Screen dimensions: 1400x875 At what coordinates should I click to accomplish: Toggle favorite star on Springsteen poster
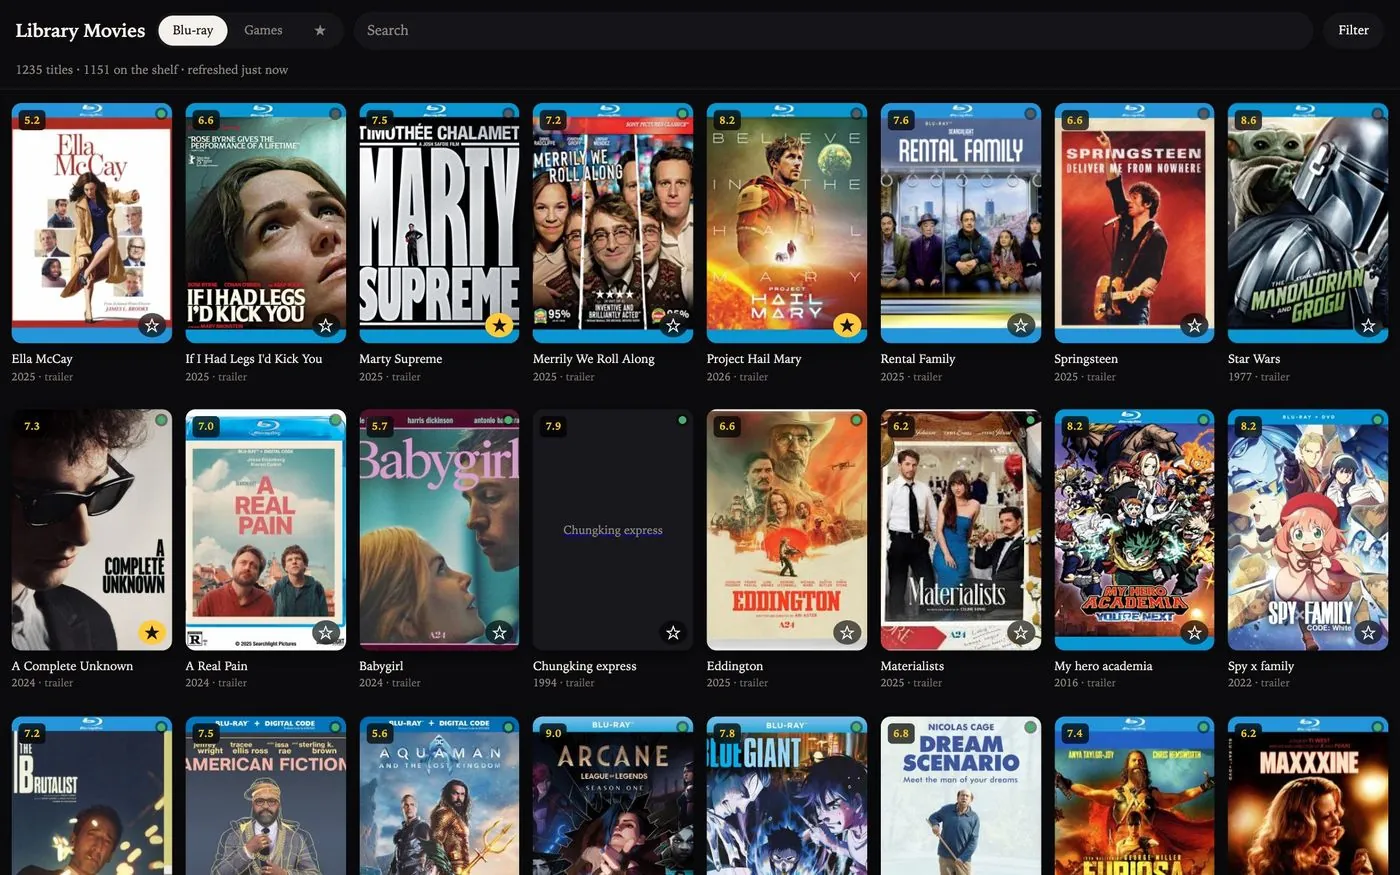click(1195, 326)
